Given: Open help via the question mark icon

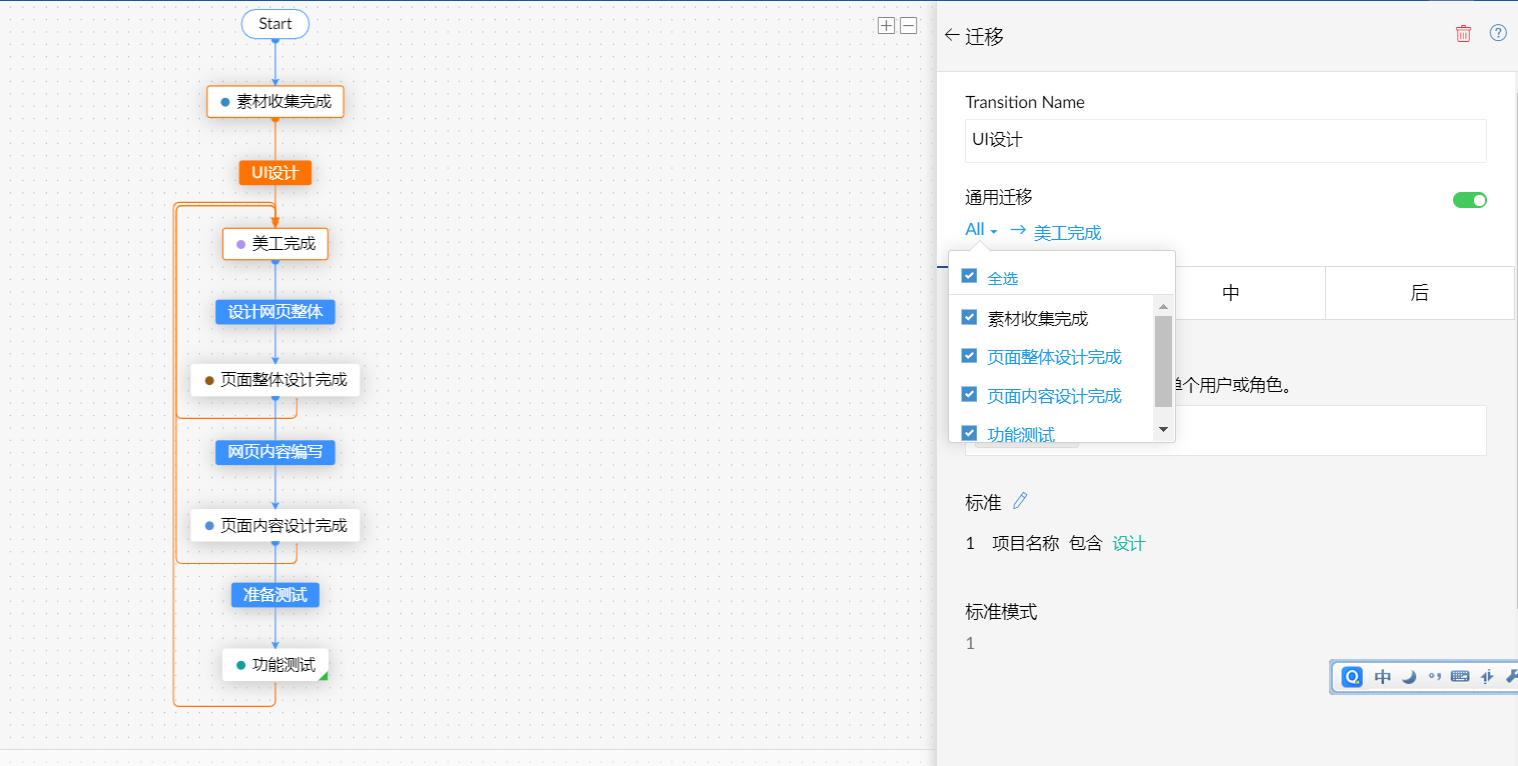Looking at the screenshot, I should pyautogui.click(x=1498, y=33).
